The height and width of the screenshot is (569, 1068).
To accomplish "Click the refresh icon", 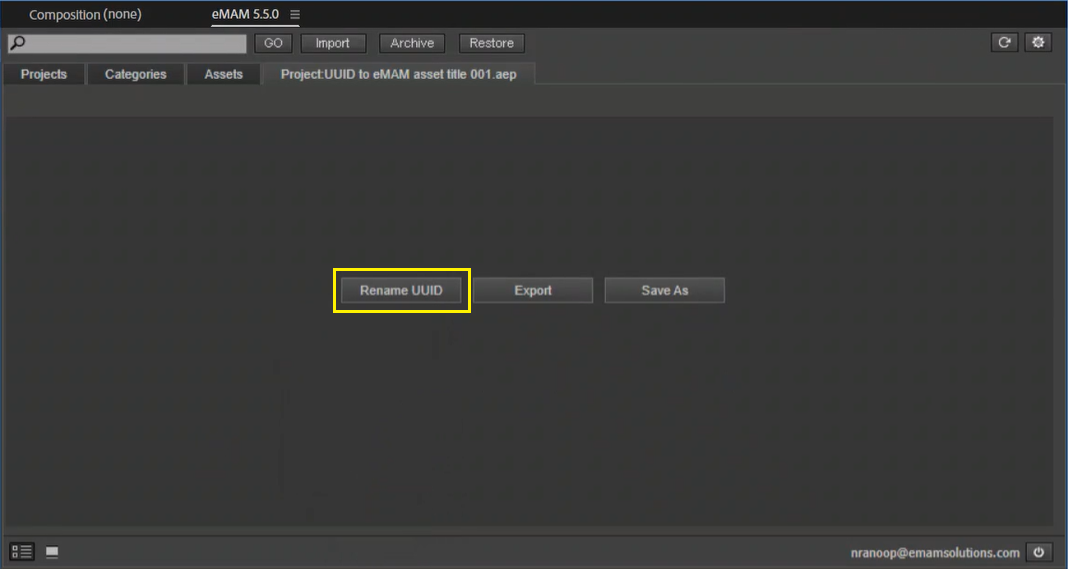I will click(x=1004, y=42).
